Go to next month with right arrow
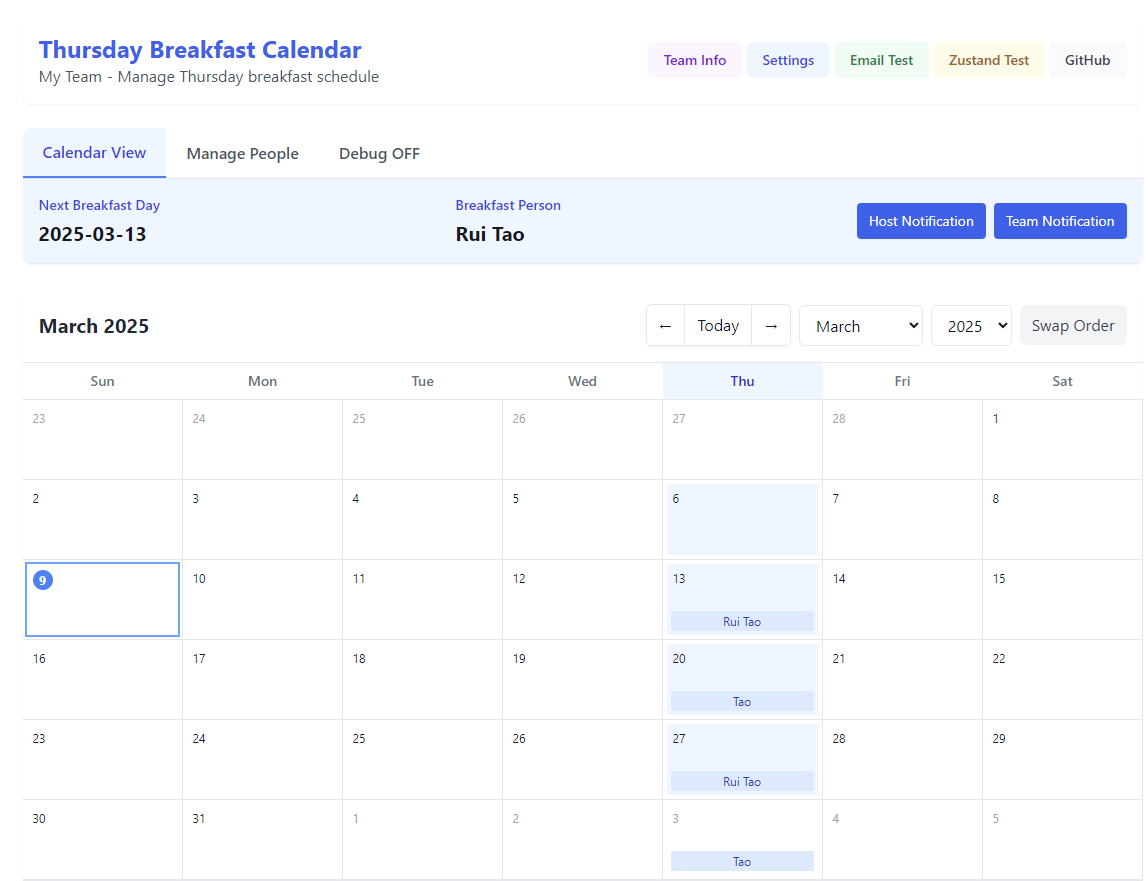This screenshot has height=881, width=1148. pyautogui.click(x=771, y=326)
